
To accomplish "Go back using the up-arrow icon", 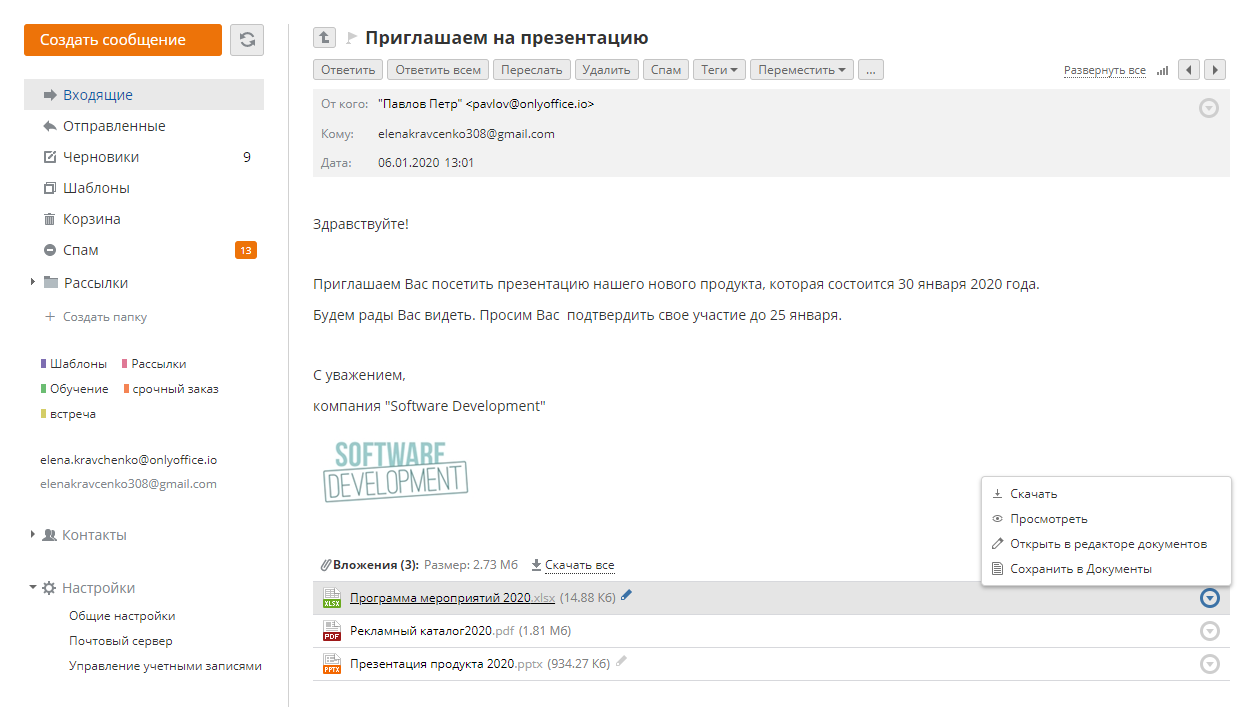I will pyautogui.click(x=324, y=38).
